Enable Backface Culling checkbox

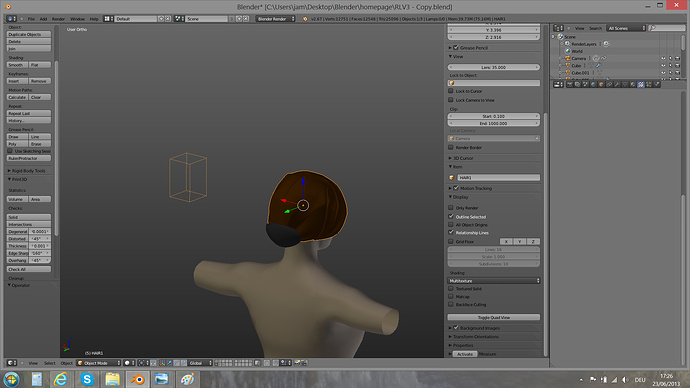pyautogui.click(x=451, y=304)
